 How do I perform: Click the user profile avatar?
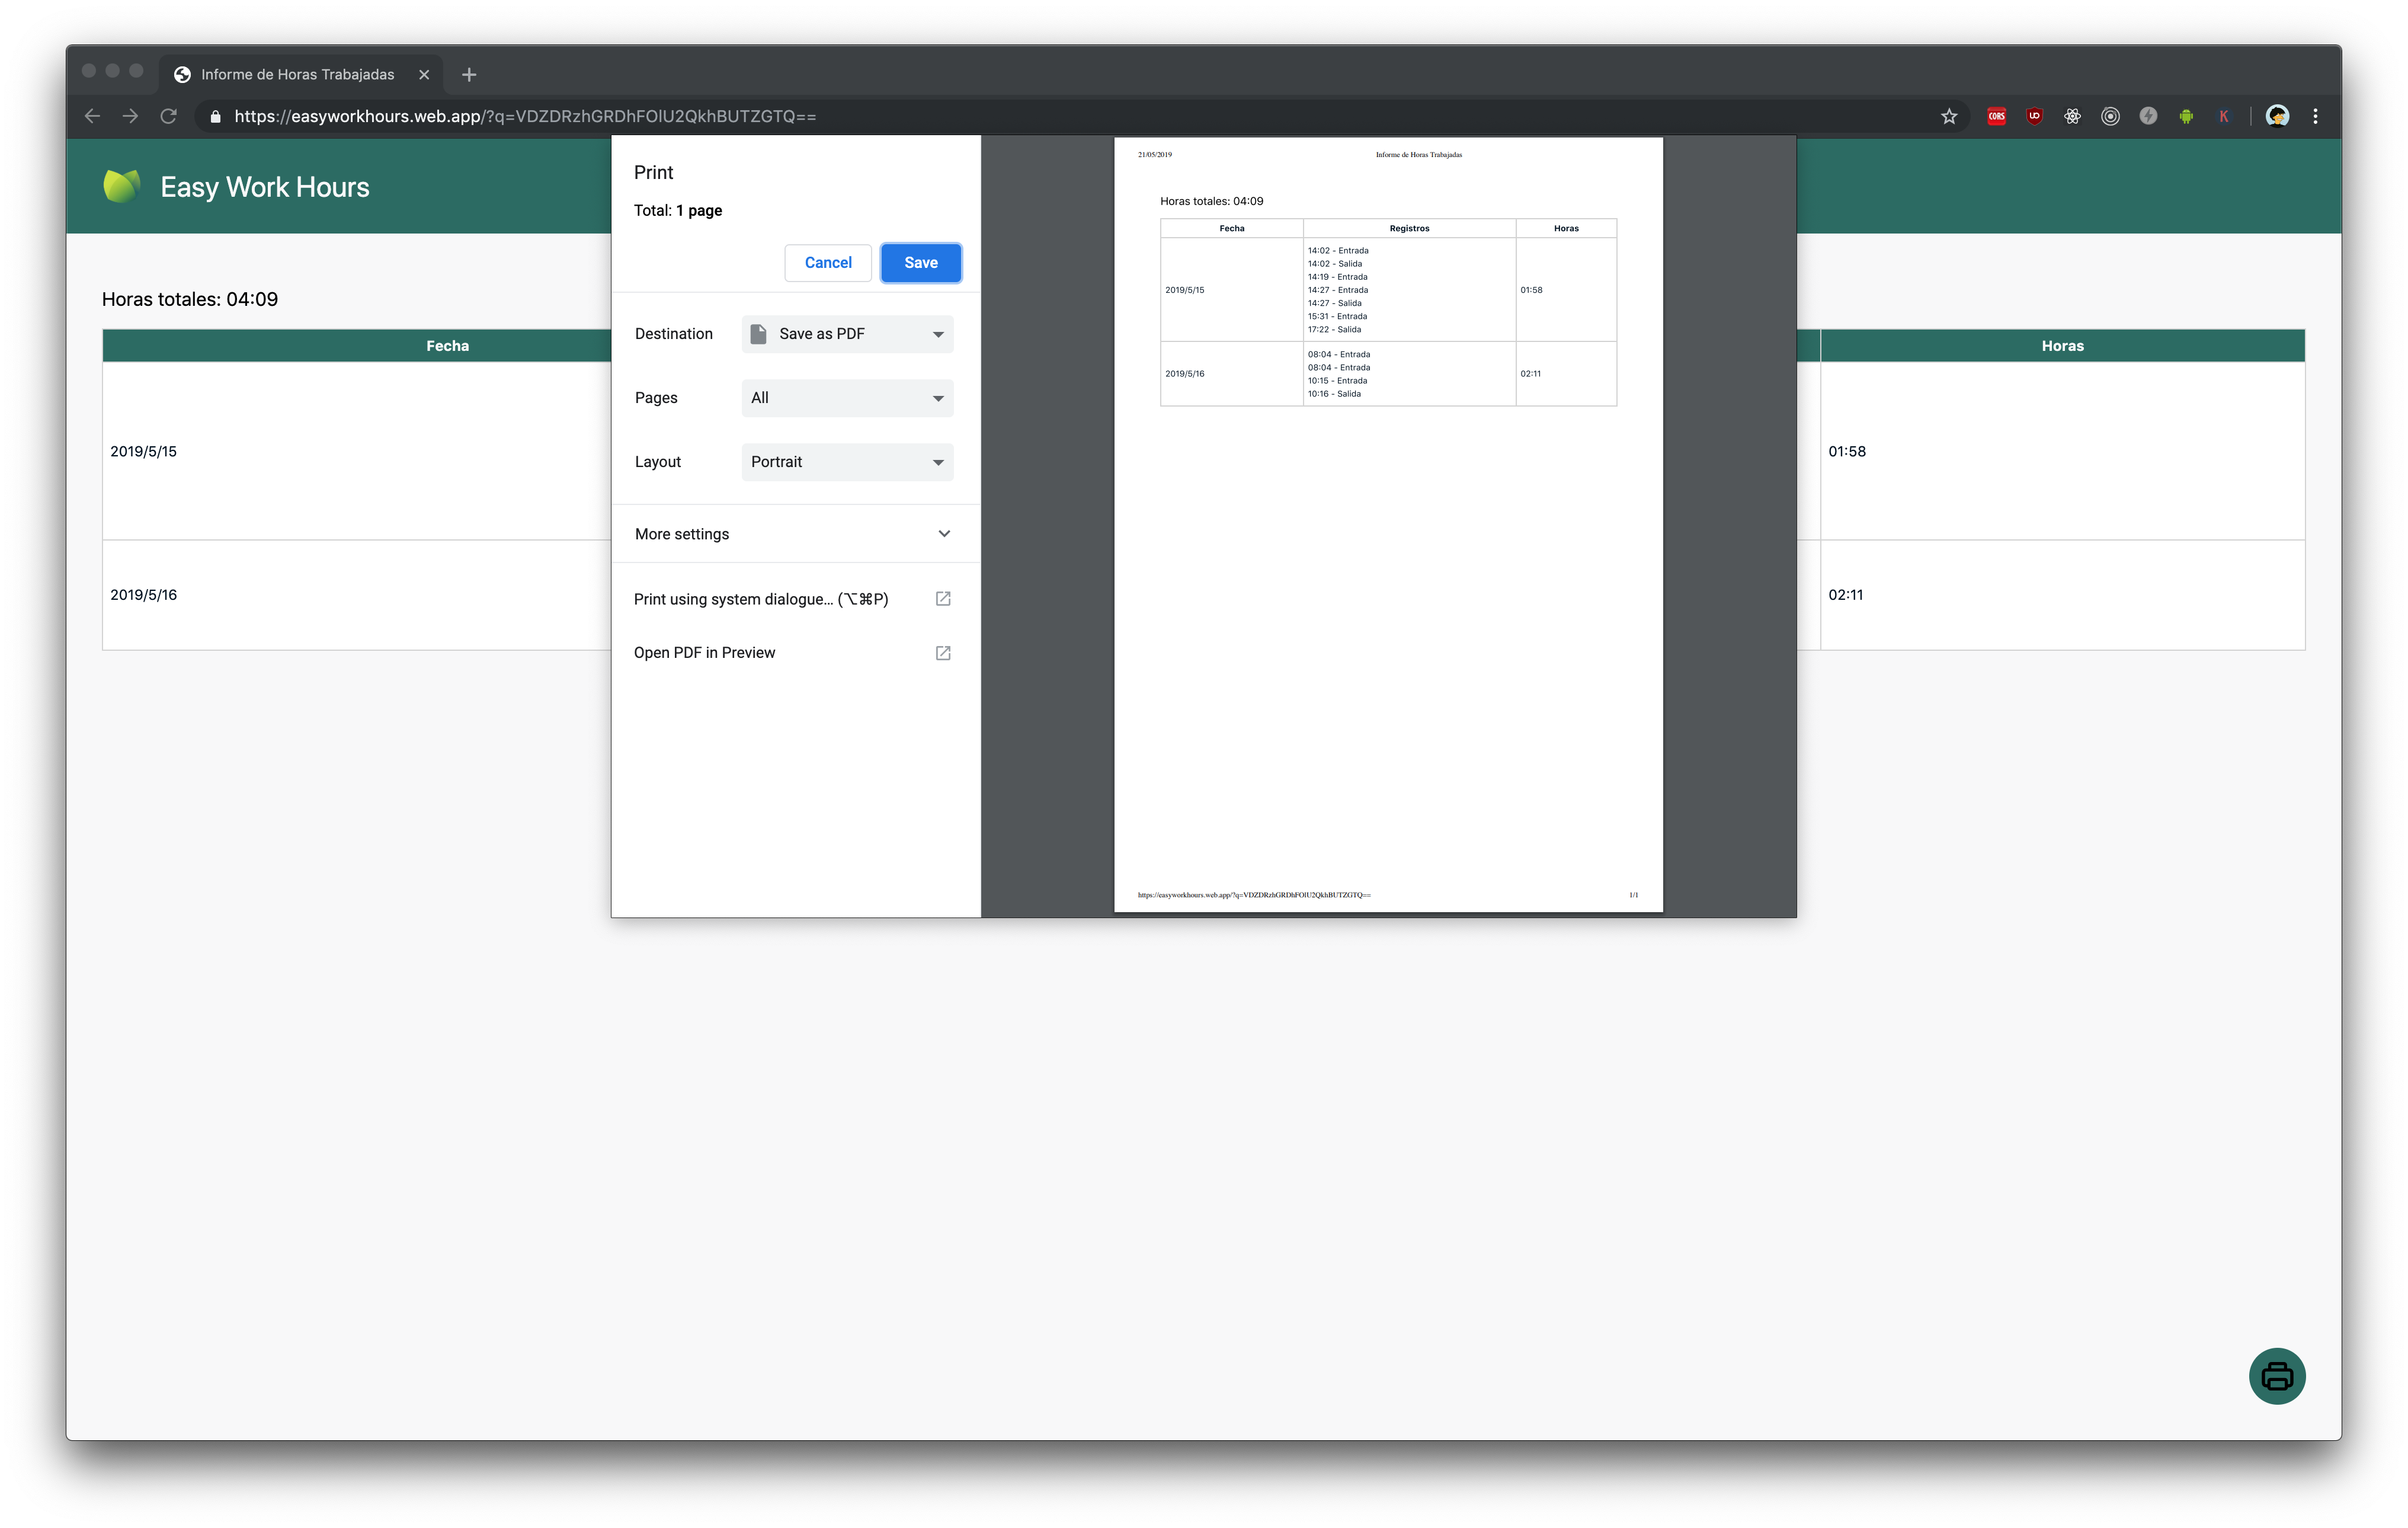click(2277, 116)
